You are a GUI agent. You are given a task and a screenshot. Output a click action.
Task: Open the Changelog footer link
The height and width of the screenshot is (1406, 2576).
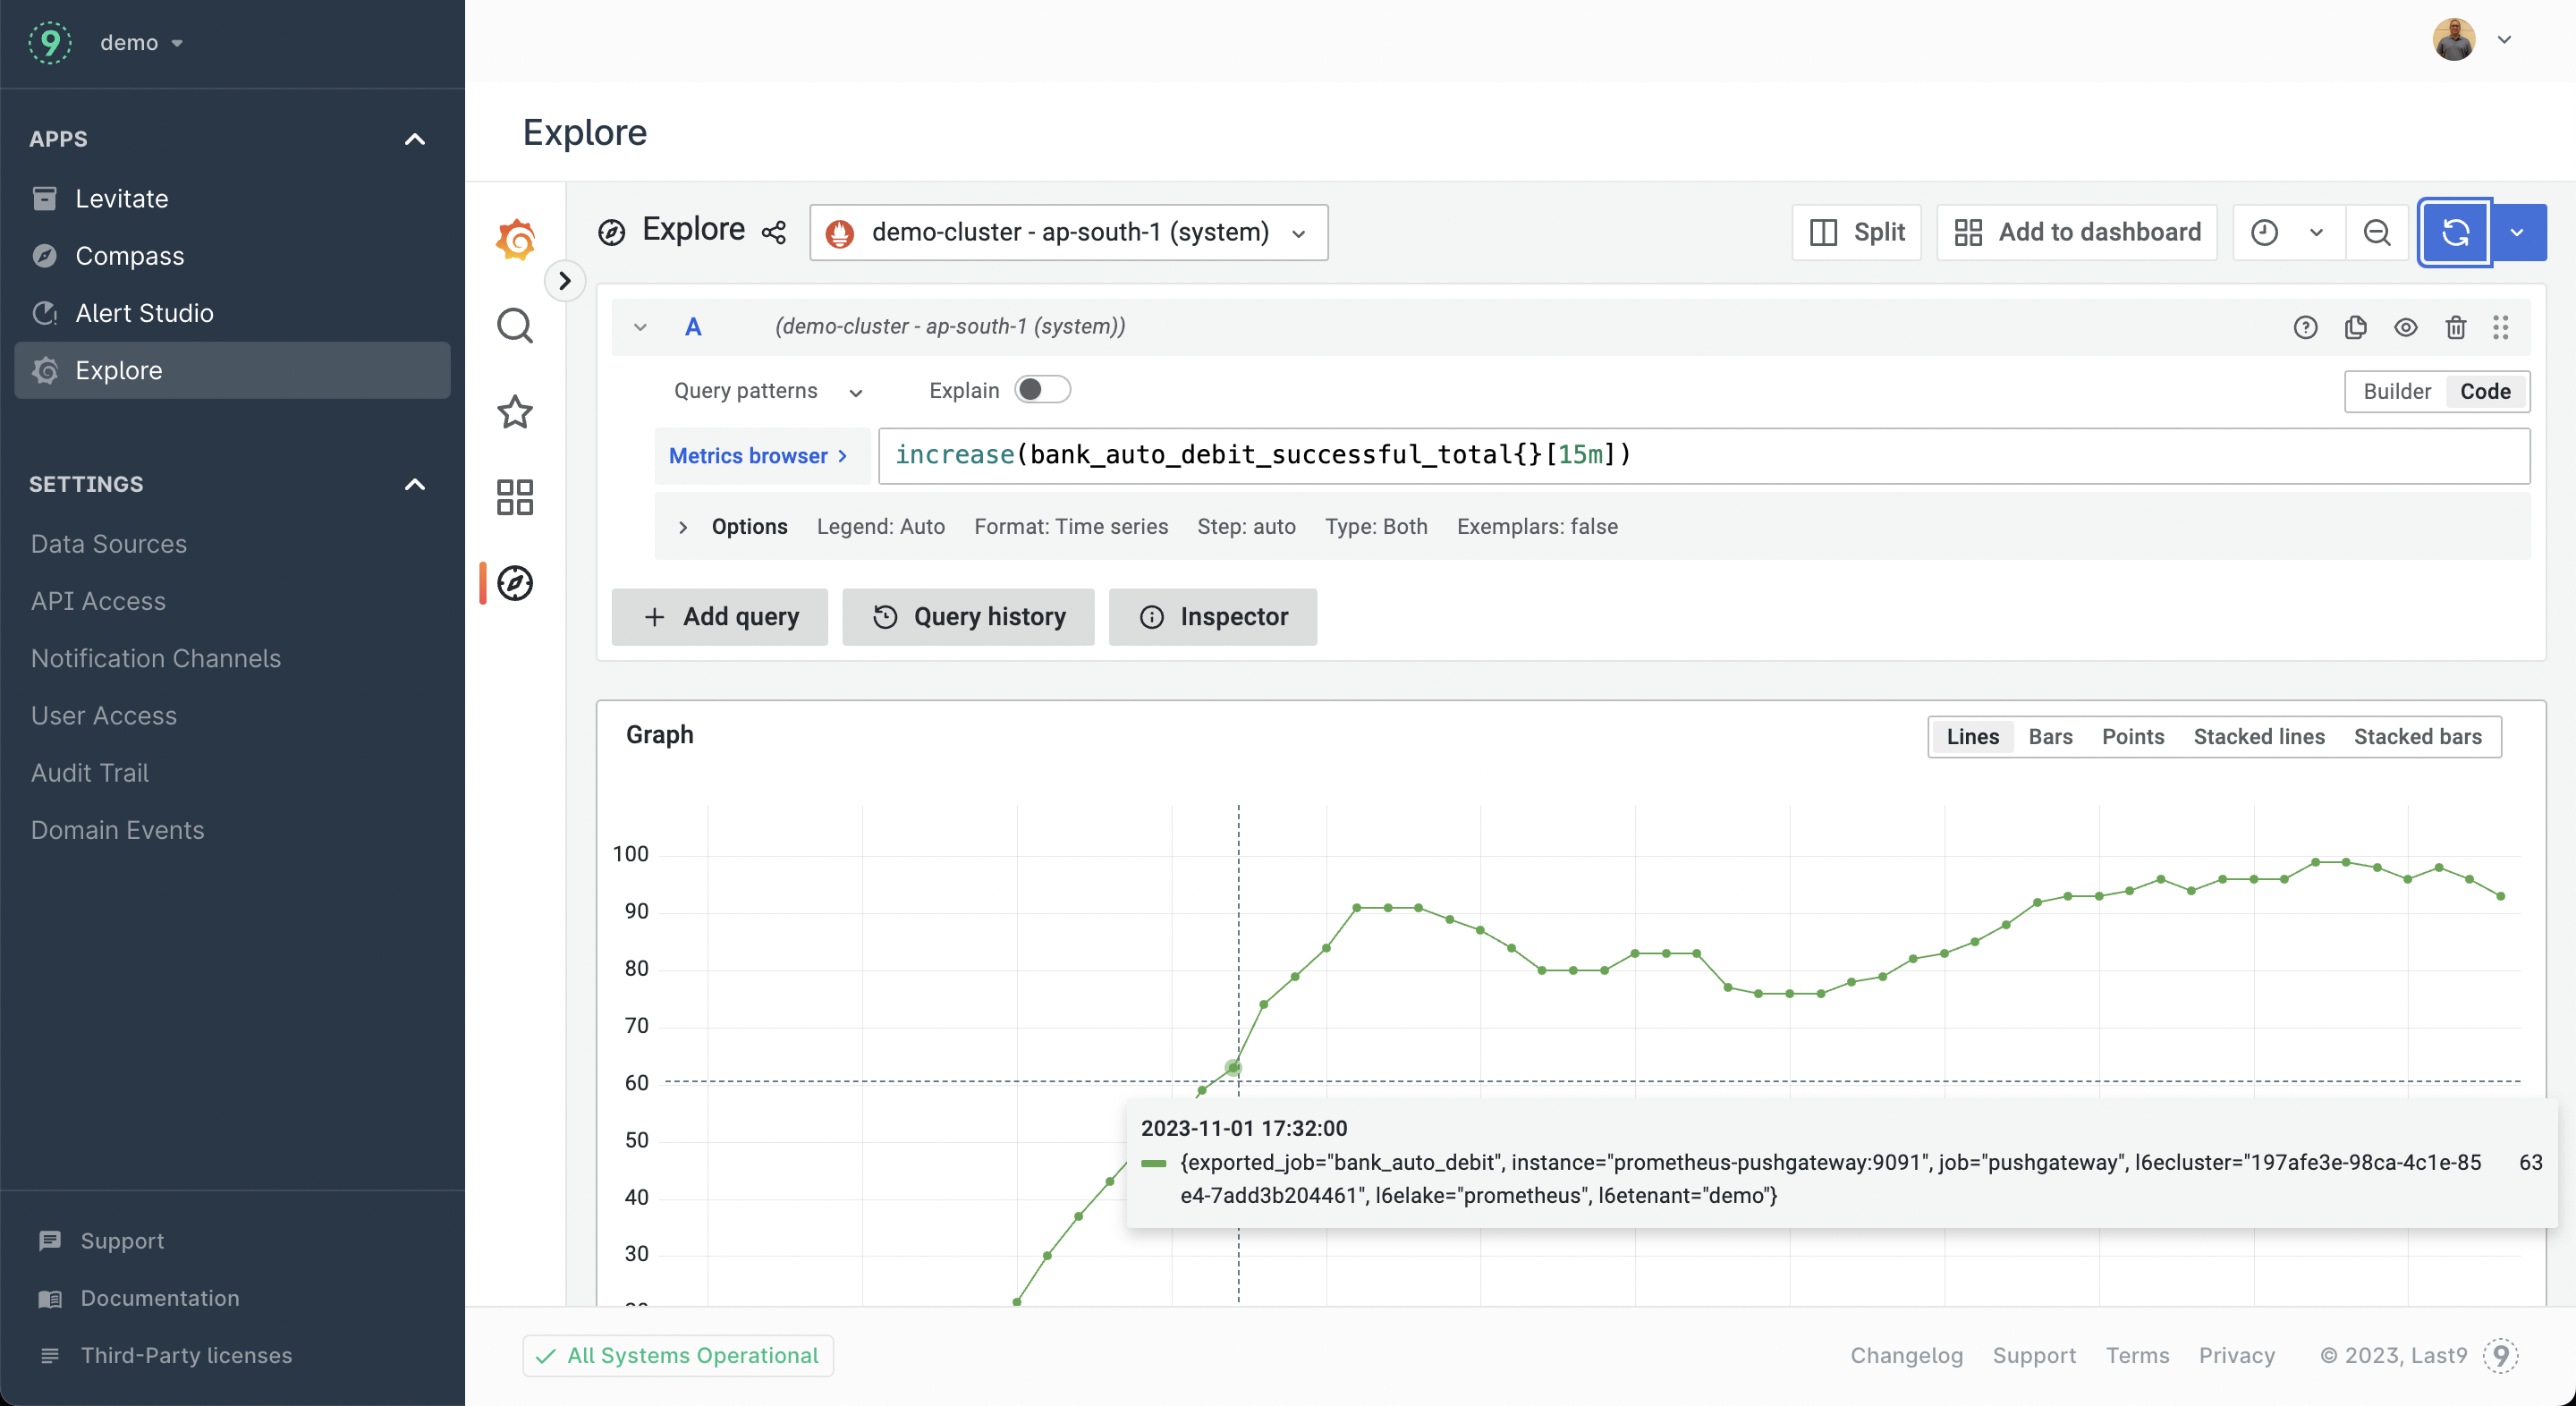(1906, 1354)
